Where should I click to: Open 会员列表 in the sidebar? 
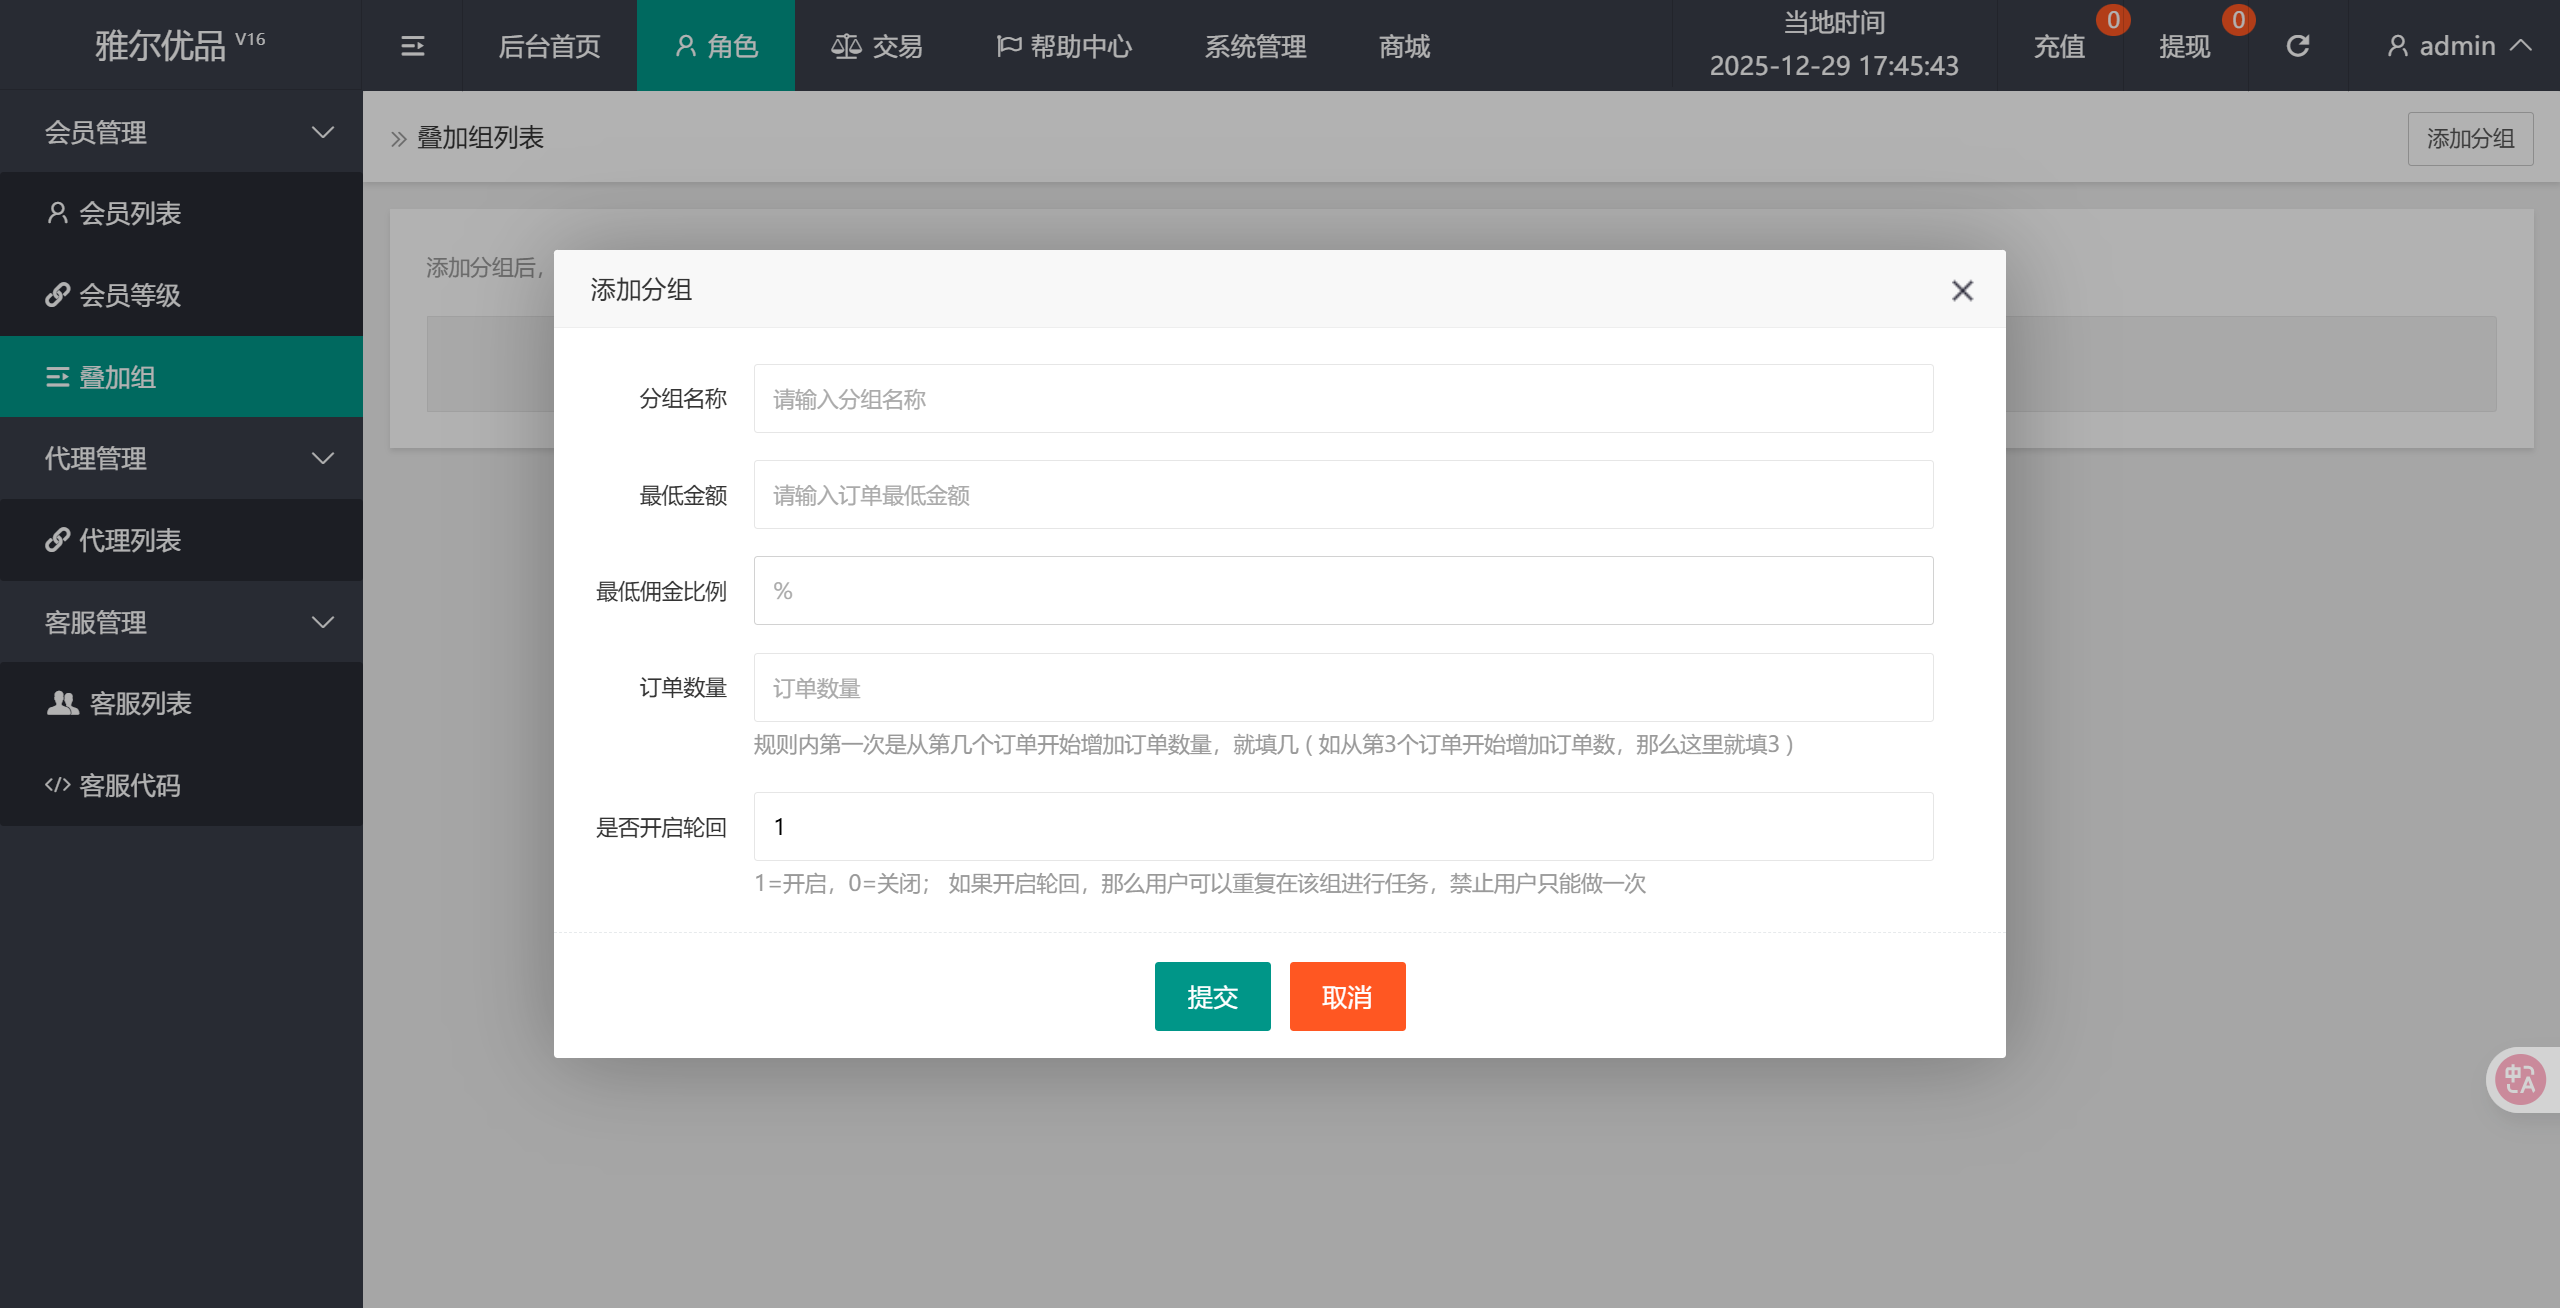tap(130, 213)
